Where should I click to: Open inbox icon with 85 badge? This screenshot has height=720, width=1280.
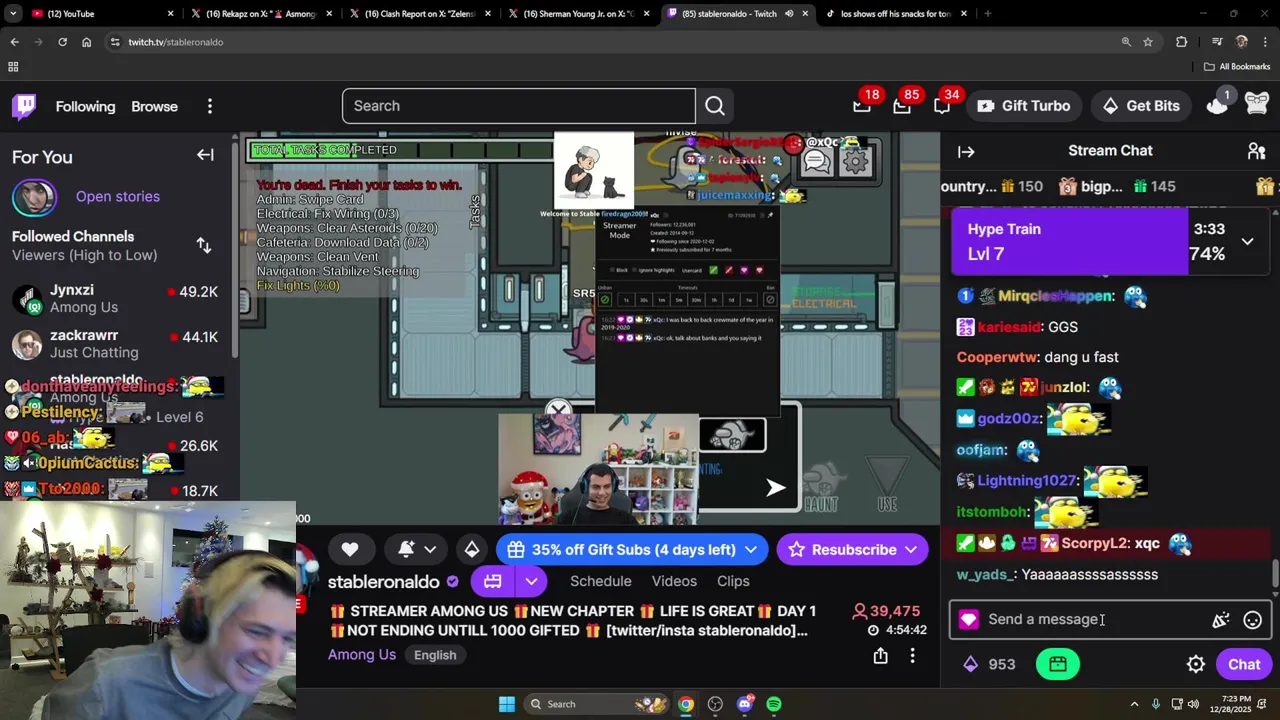pyautogui.click(x=901, y=106)
